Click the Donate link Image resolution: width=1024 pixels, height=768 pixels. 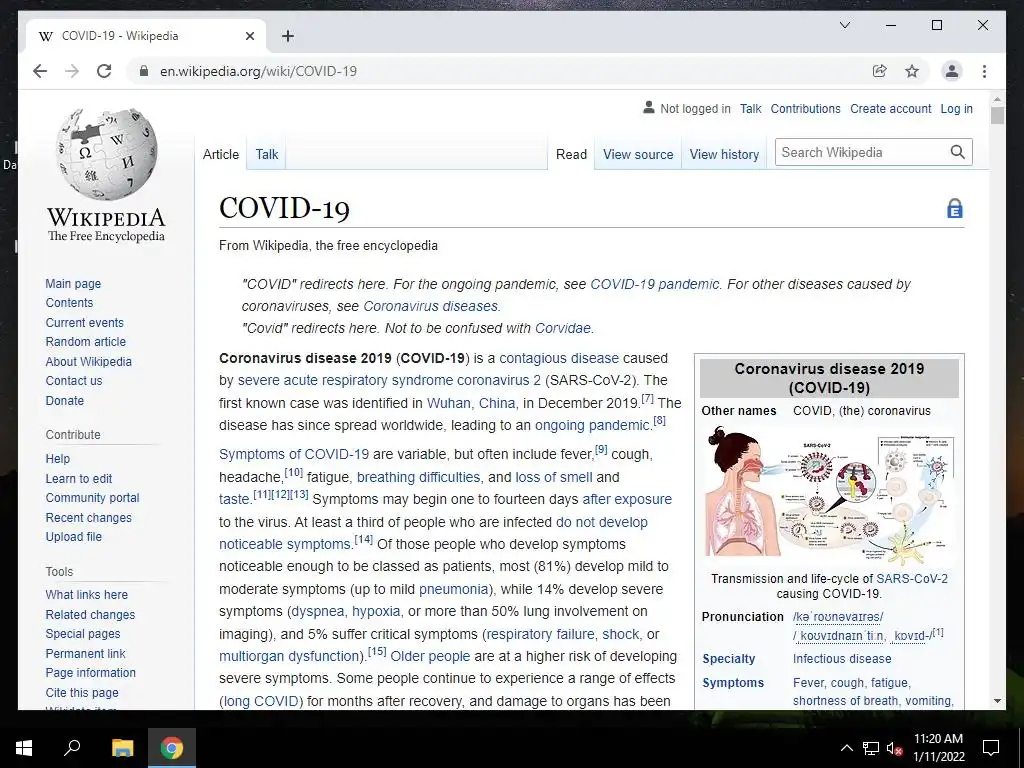pos(65,400)
